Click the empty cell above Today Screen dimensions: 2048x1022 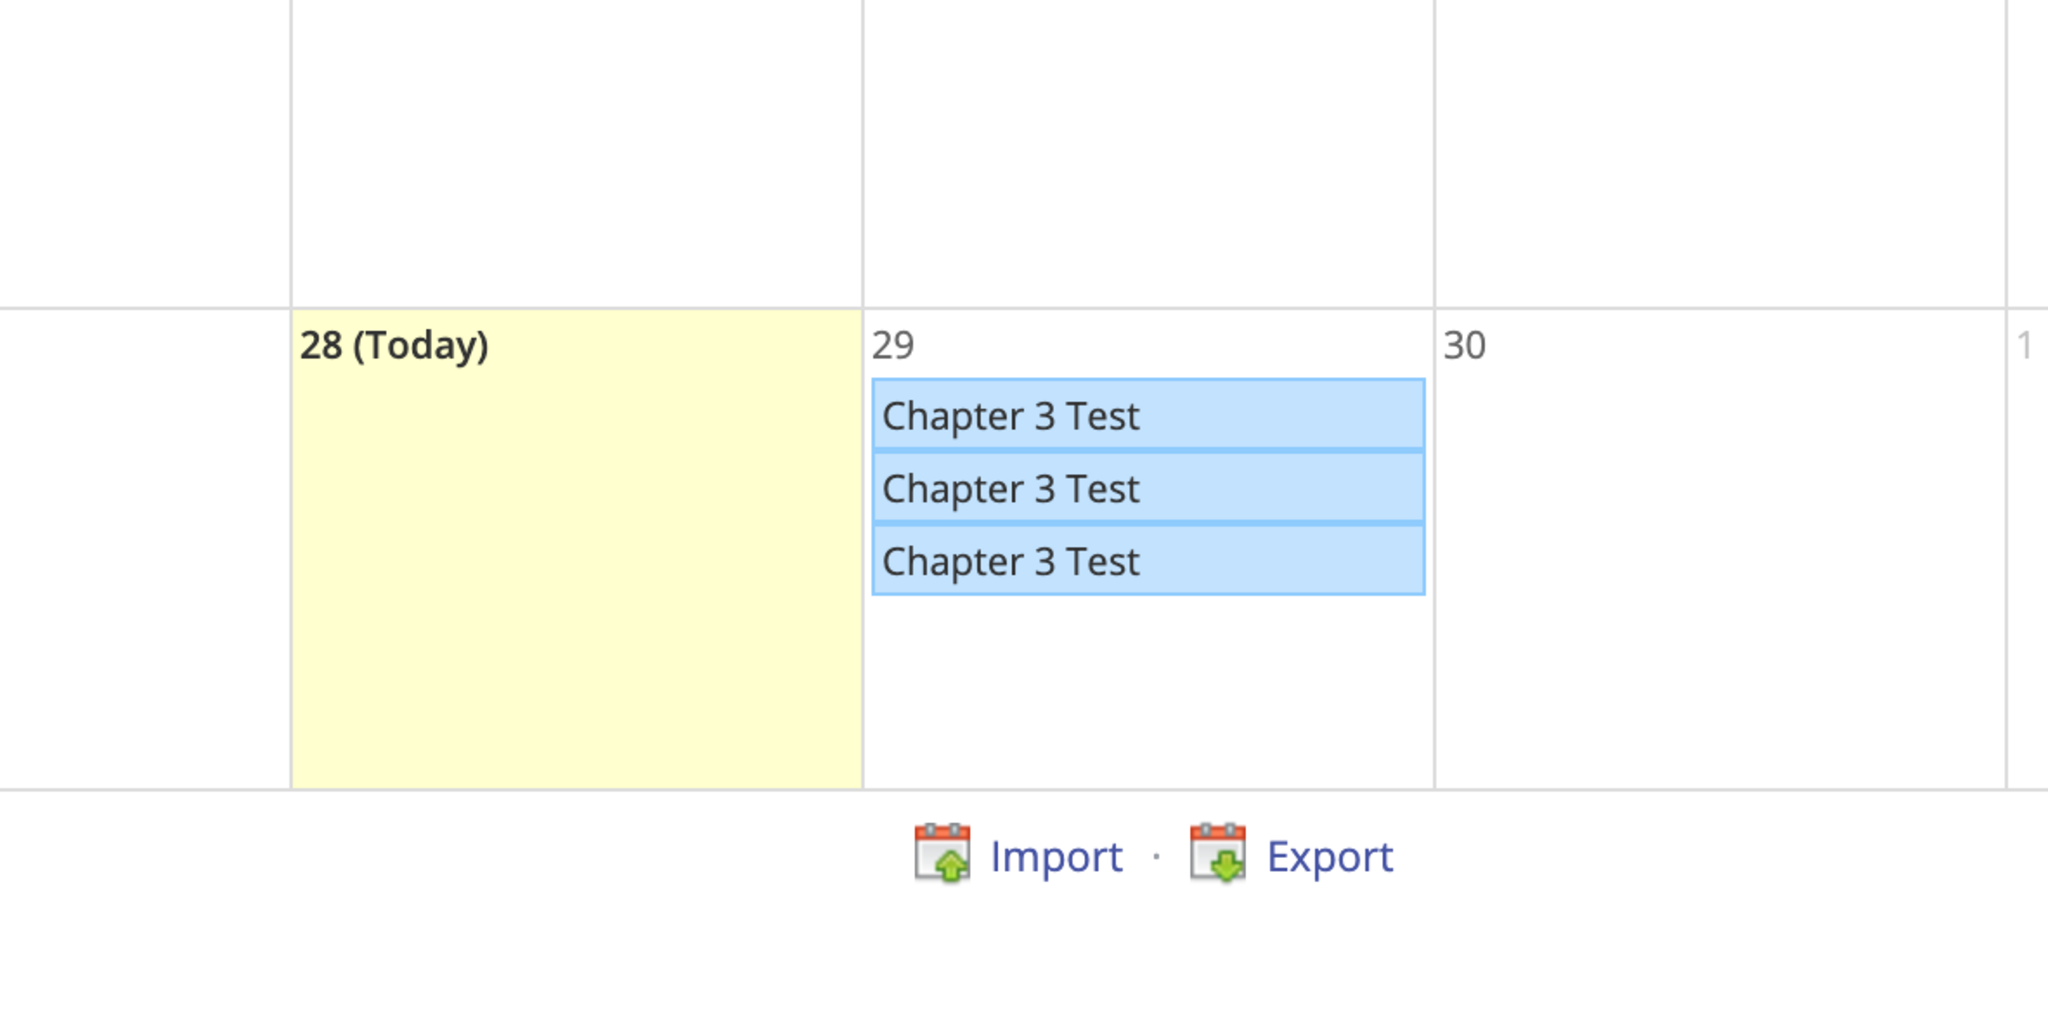pos(576,150)
